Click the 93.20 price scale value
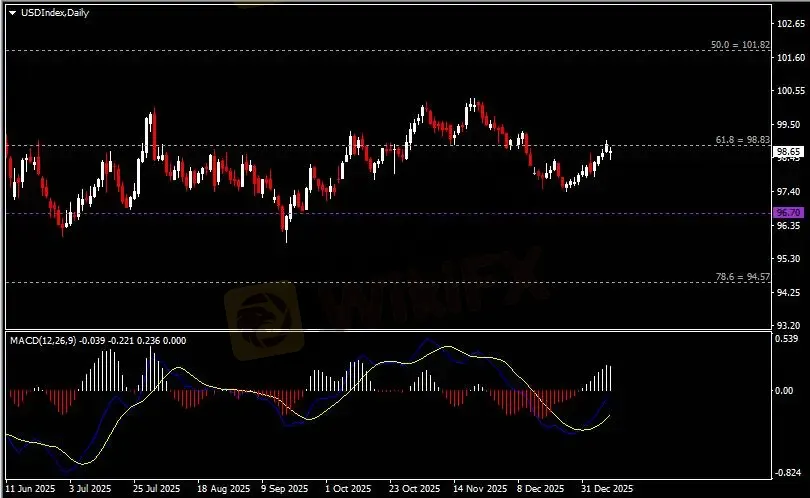Image resolution: width=810 pixels, height=498 pixels. [x=790, y=326]
